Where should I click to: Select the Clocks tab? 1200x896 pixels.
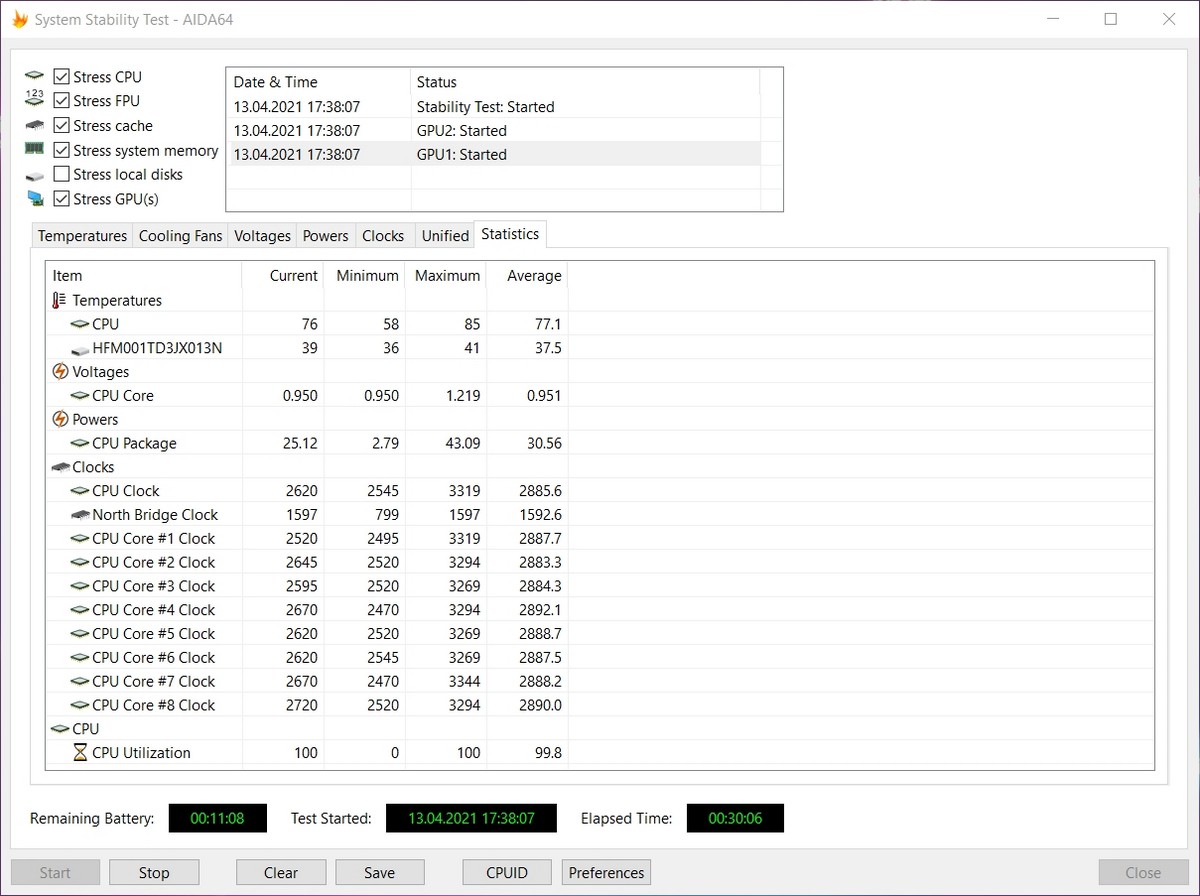(383, 236)
